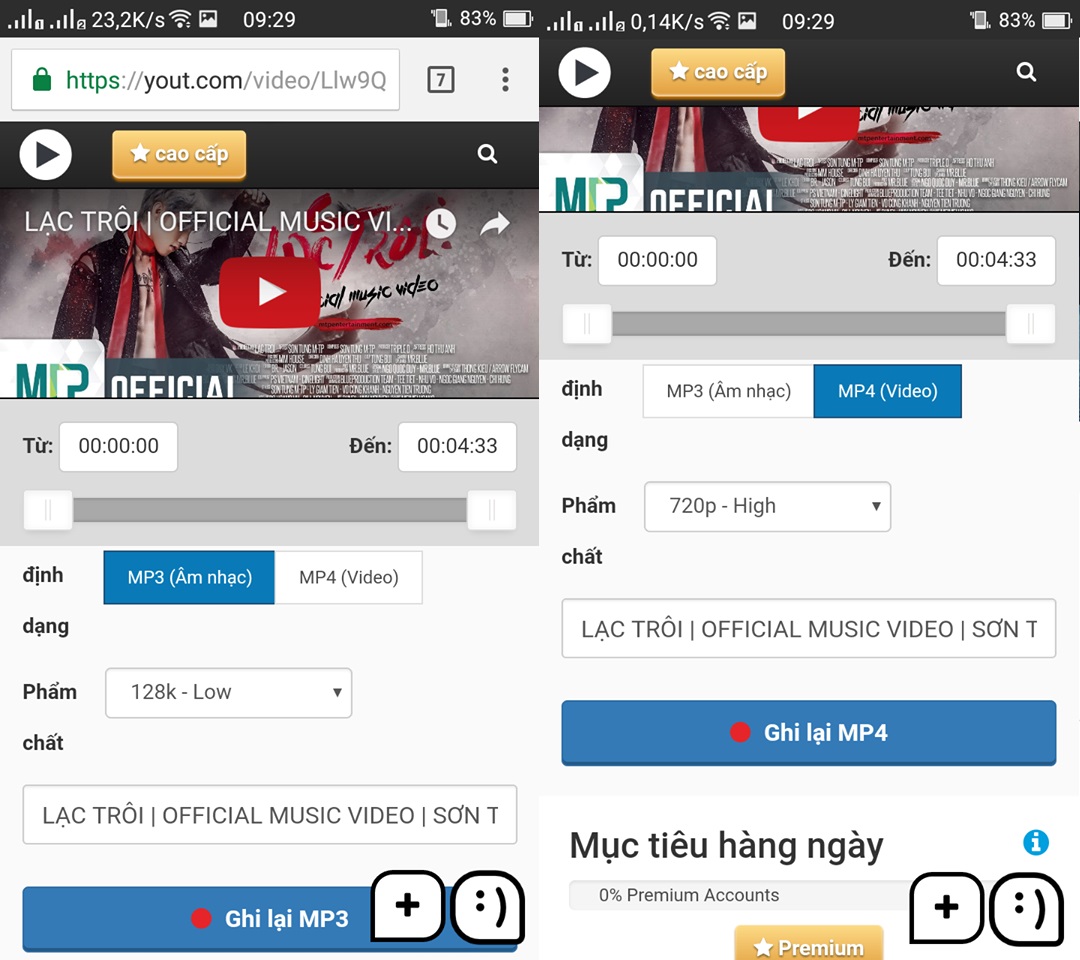Tap the battery icon in right status bar
1080x960 pixels.
(x=1057, y=20)
